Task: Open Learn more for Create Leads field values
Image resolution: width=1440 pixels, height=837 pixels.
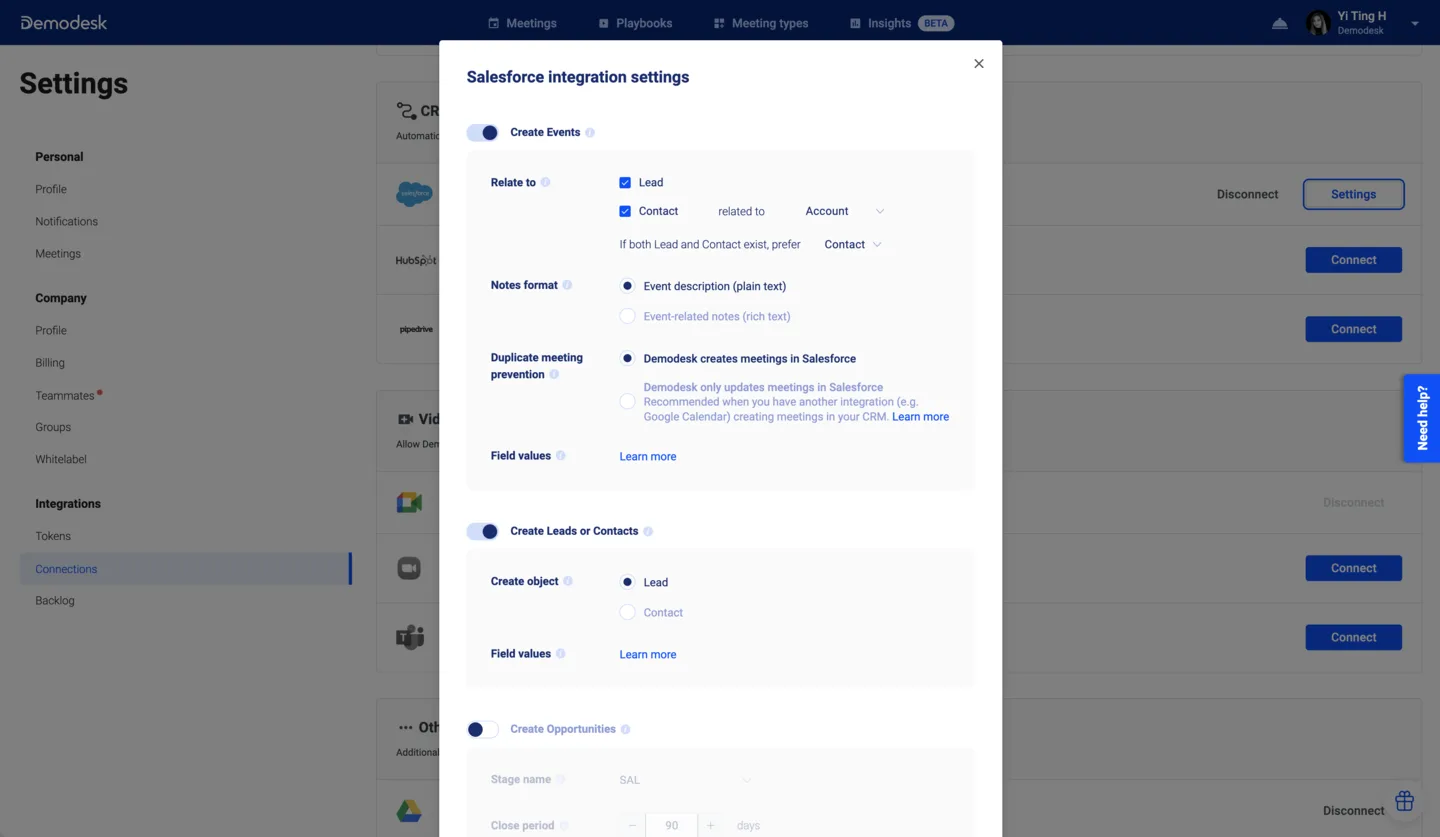Action: point(647,654)
